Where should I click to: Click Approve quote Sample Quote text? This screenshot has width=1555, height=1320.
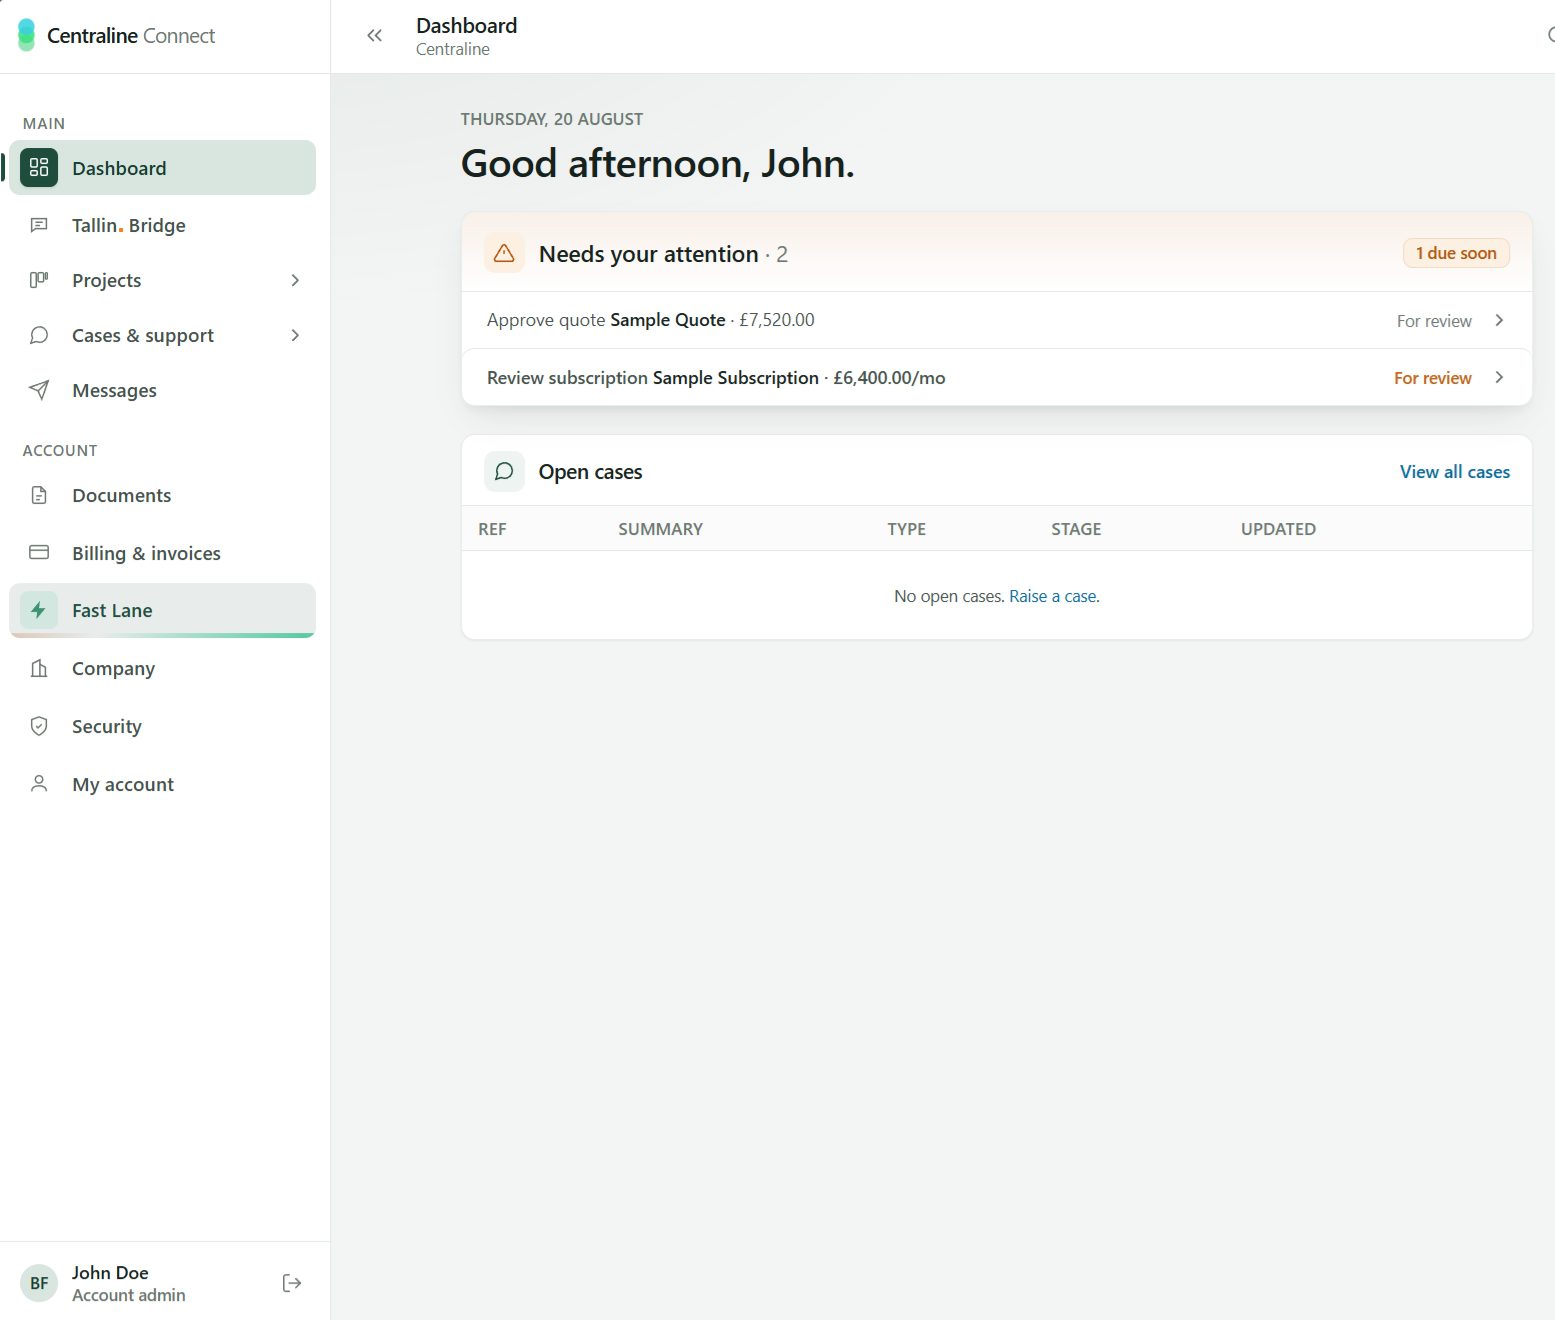(x=606, y=320)
